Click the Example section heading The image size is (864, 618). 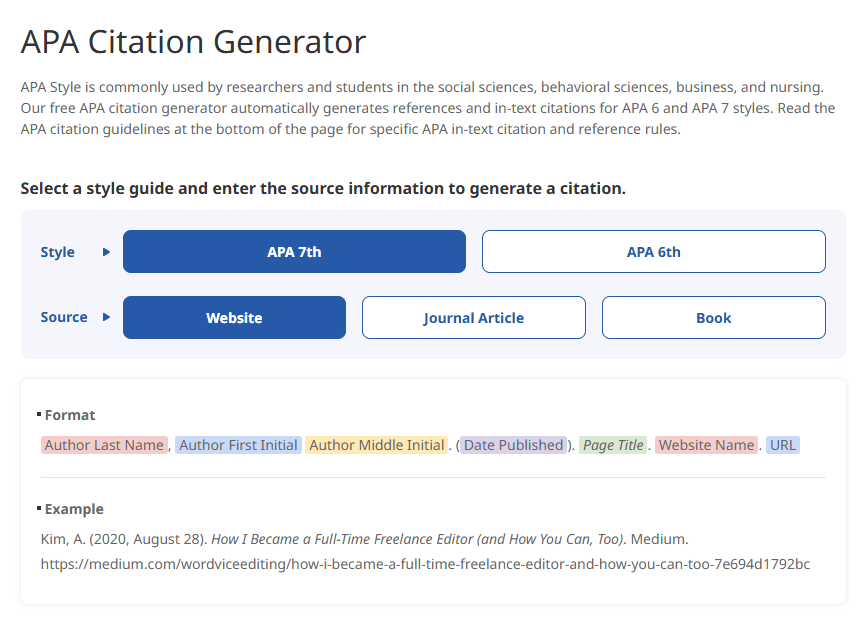click(x=74, y=508)
